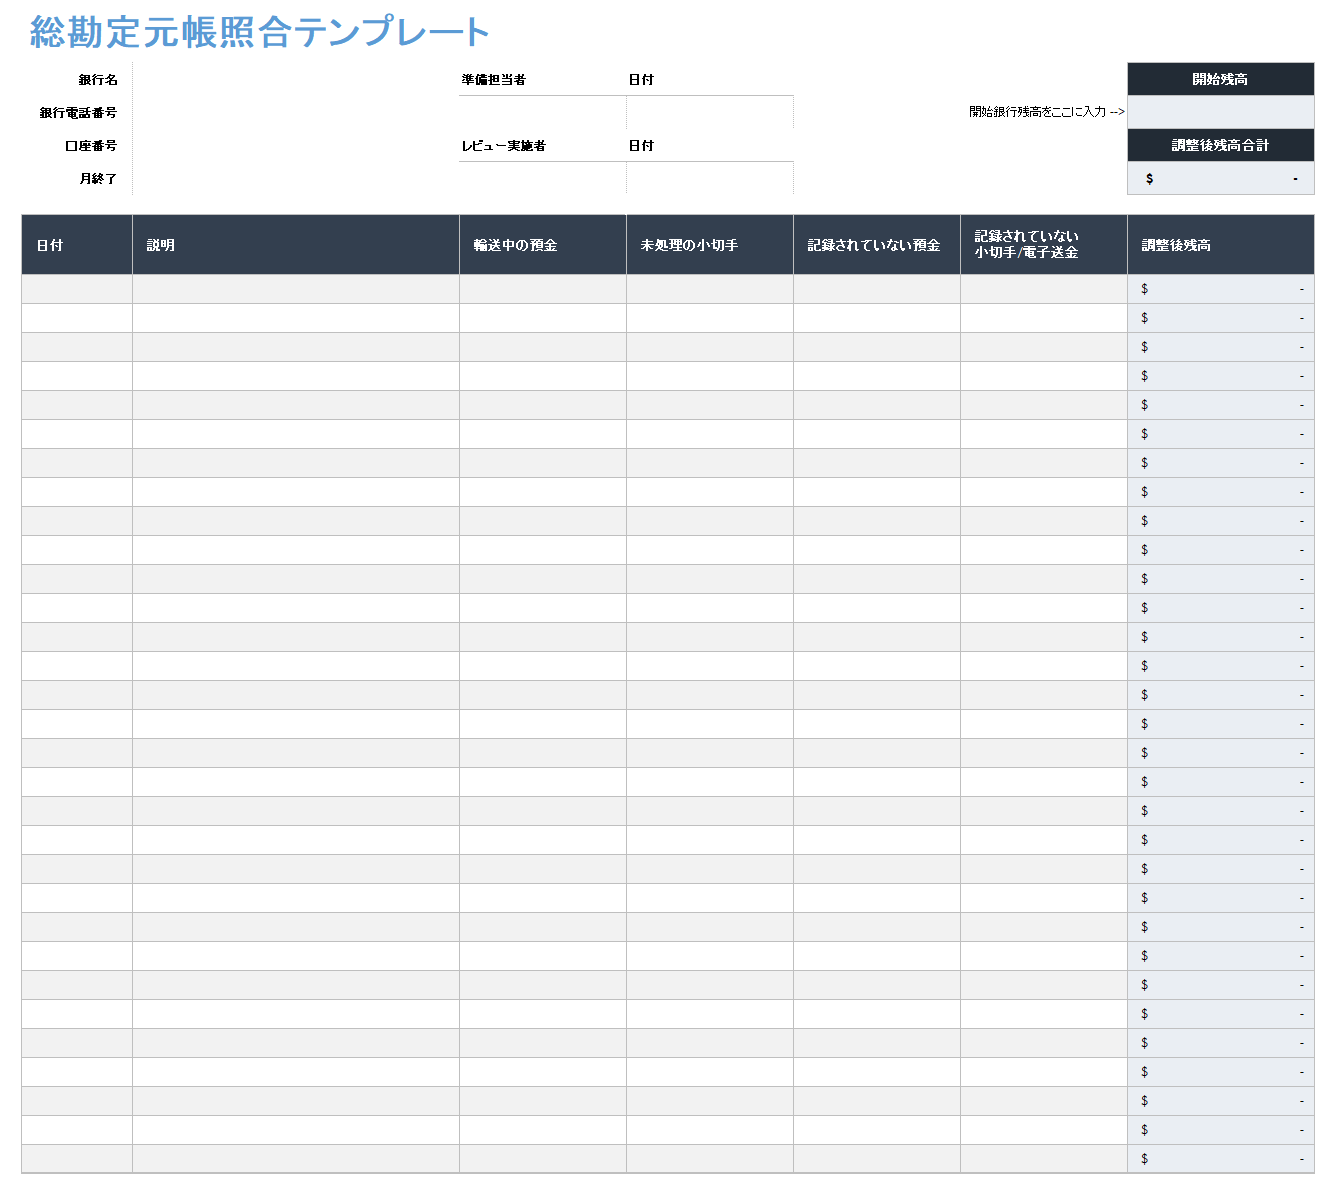This screenshot has width=1334, height=1186.
Task: Select the 準備担当者 label
Action: coord(493,80)
